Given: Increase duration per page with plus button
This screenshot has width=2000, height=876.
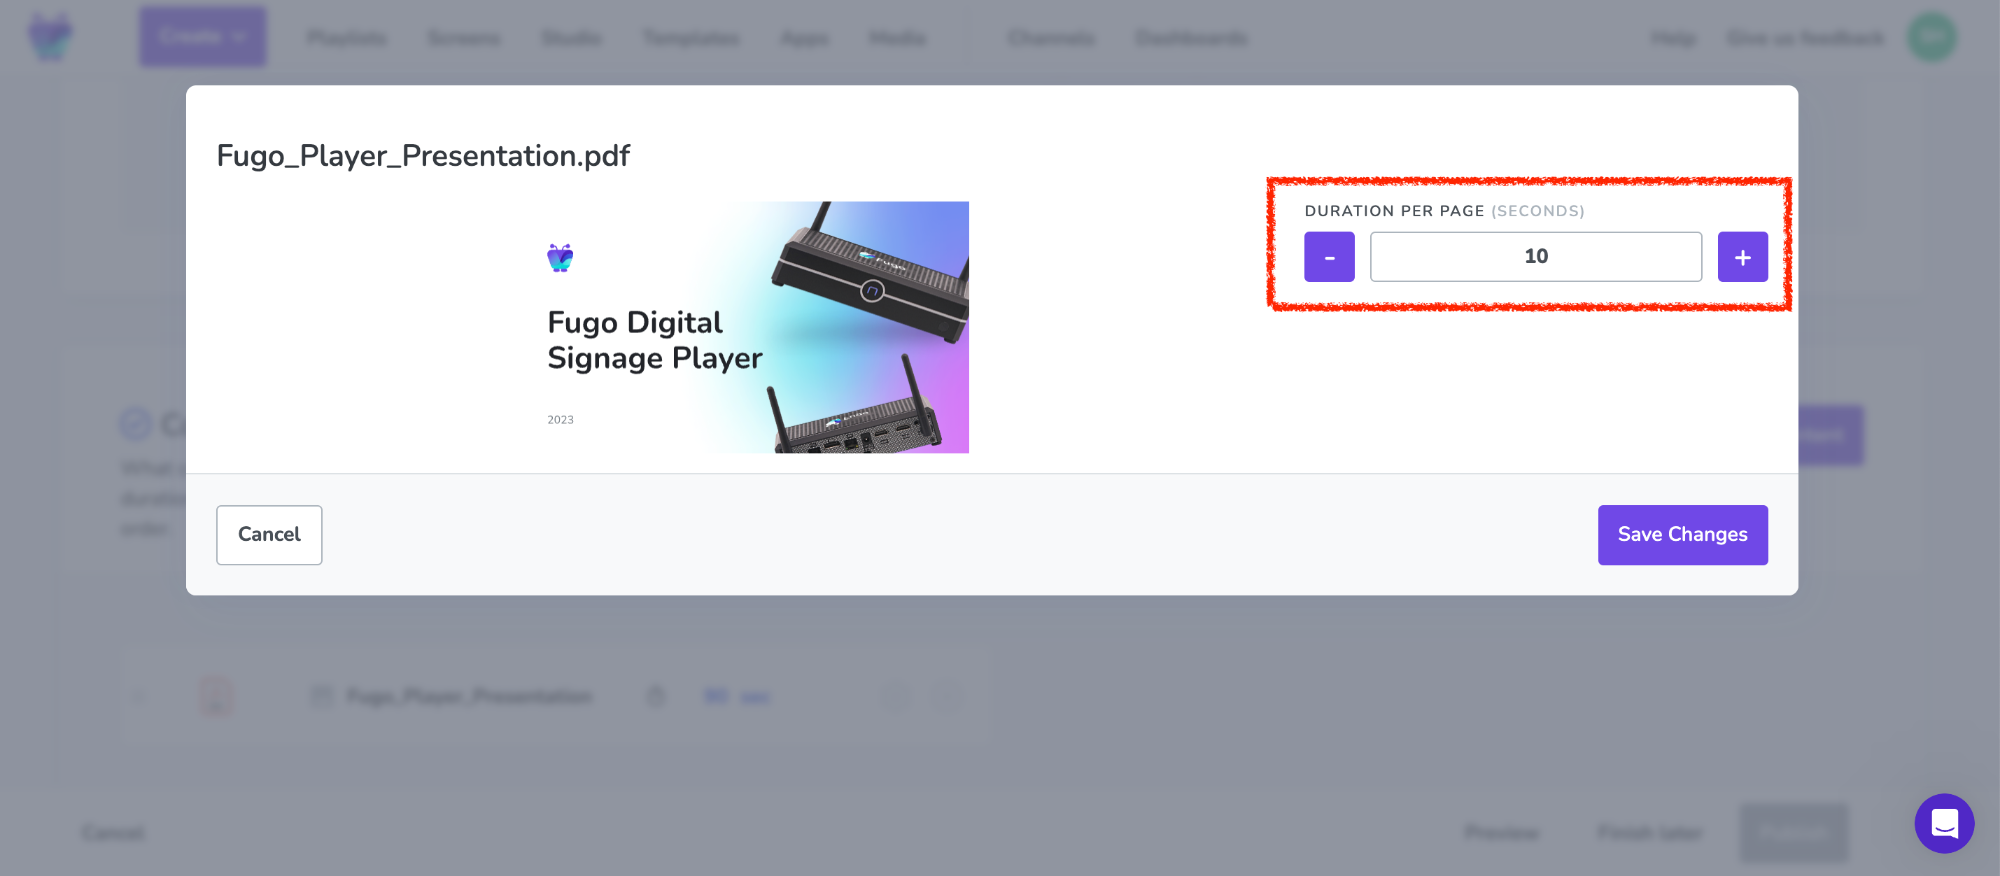Looking at the screenshot, I should click(x=1742, y=257).
